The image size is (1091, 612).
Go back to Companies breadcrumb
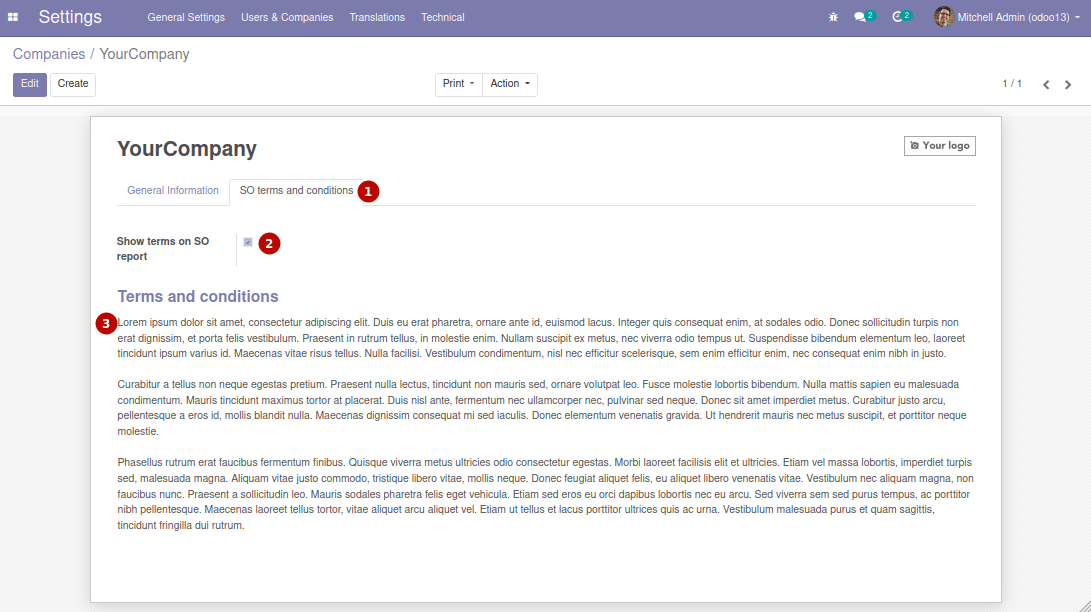pos(49,54)
